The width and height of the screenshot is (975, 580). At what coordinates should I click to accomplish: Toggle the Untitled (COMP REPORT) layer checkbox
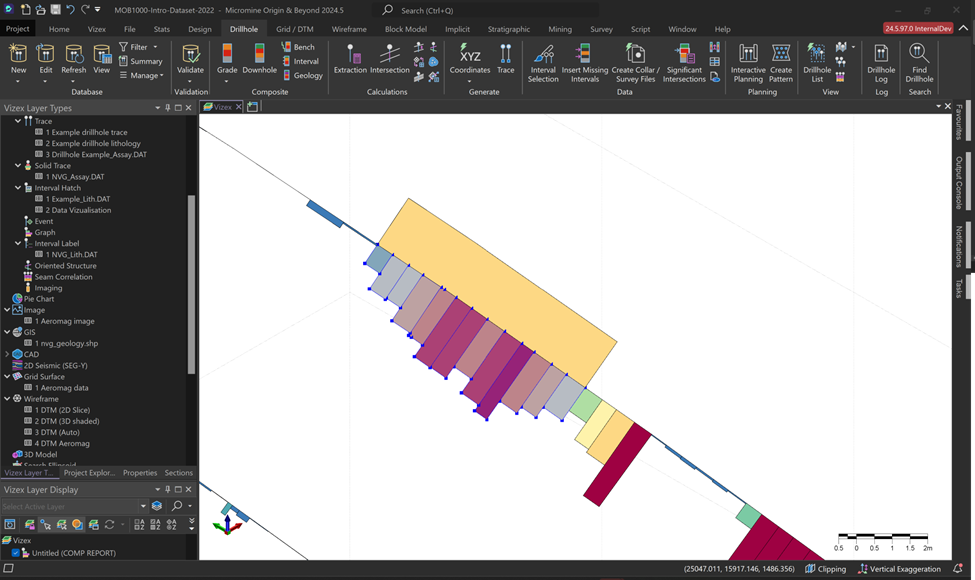click(x=15, y=553)
